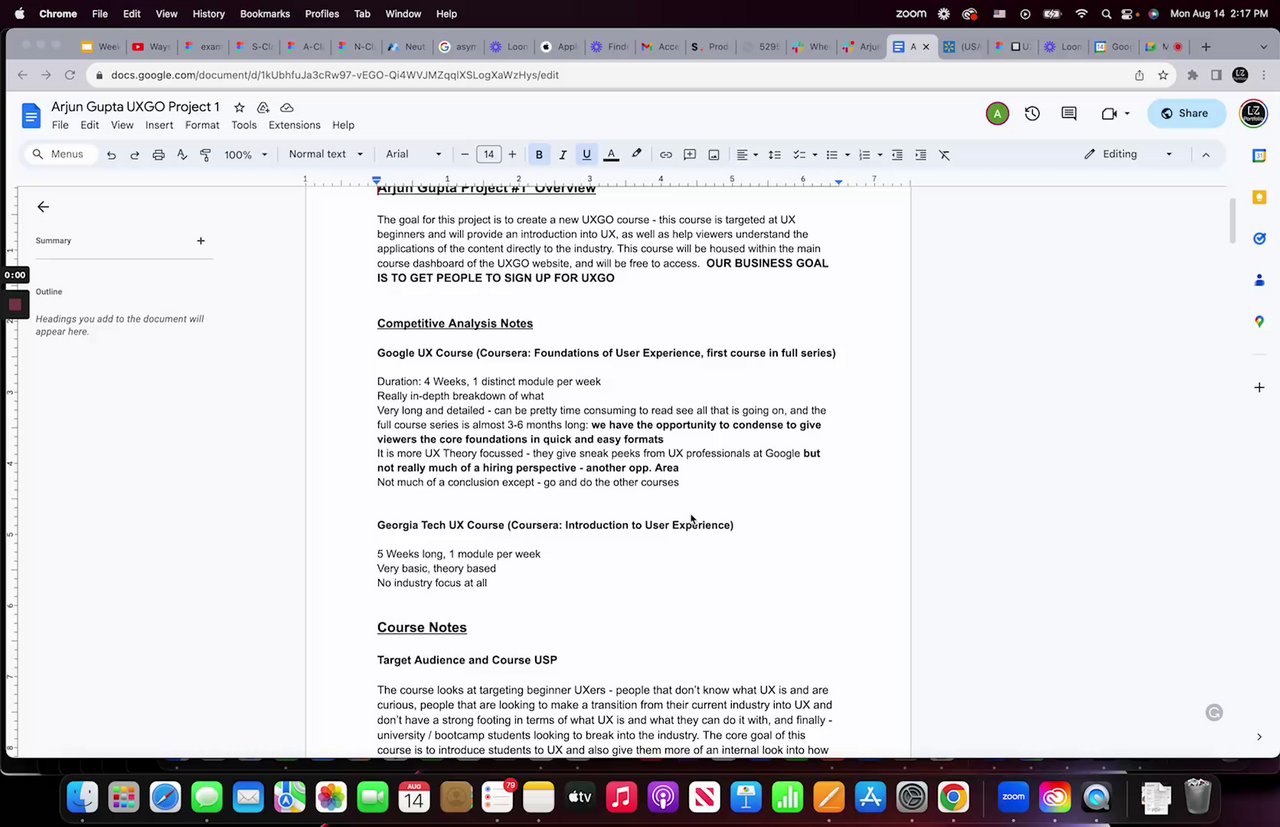Screen dimensions: 1280x827
Task: Open a new Chrome tab
Action: [1206, 46]
